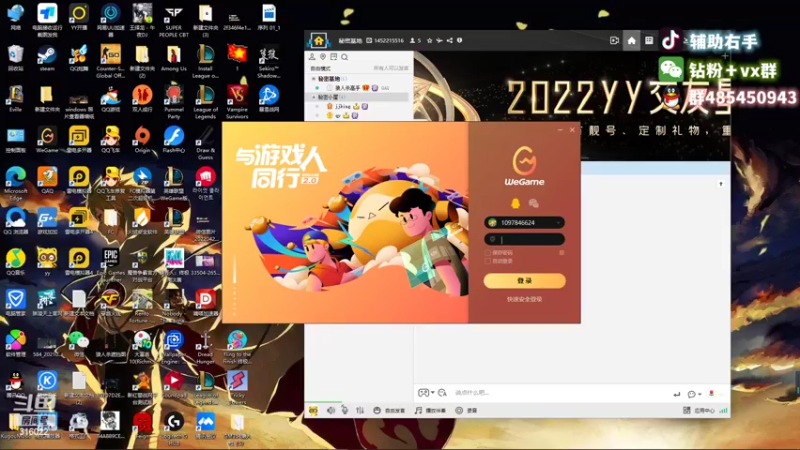Open the video camera icon in YY header

coord(614,40)
